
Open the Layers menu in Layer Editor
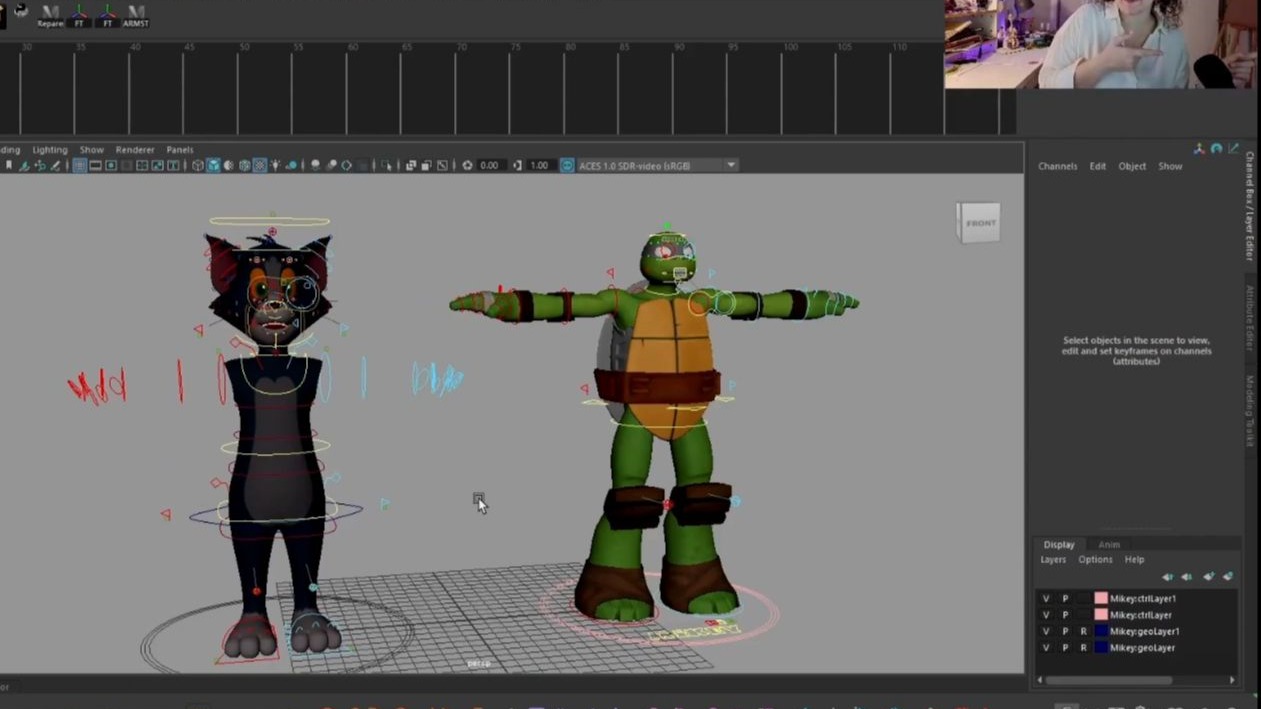tap(1053, 560)
